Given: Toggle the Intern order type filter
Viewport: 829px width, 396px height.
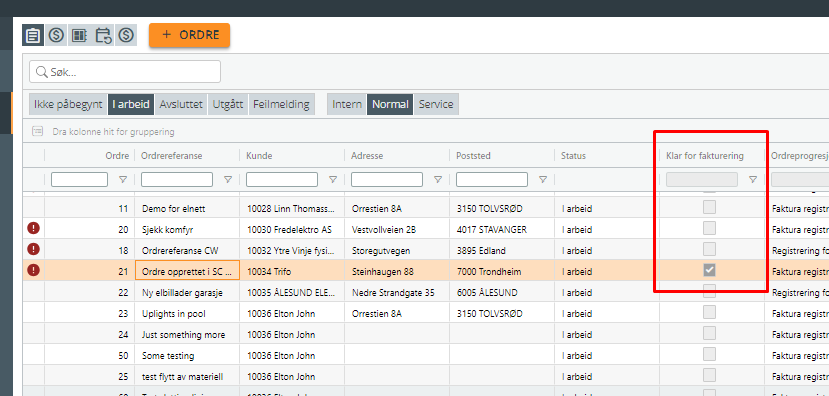Looking at the screenshot, I should pos(347,104).
